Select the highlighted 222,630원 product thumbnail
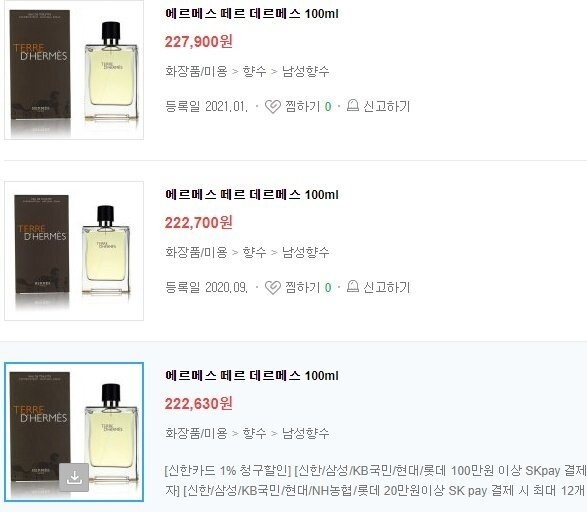 74,432
